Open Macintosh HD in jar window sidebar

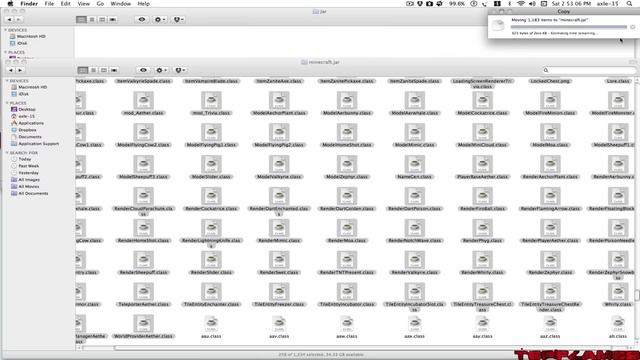(x=27, y=36)
